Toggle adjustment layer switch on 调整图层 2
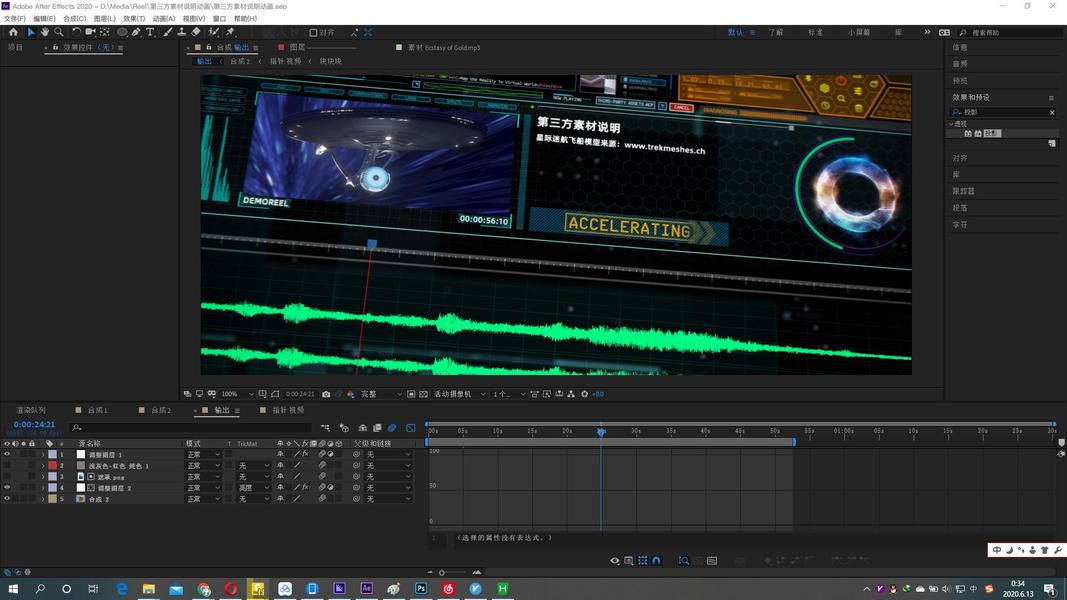 (x=330, y=487)
